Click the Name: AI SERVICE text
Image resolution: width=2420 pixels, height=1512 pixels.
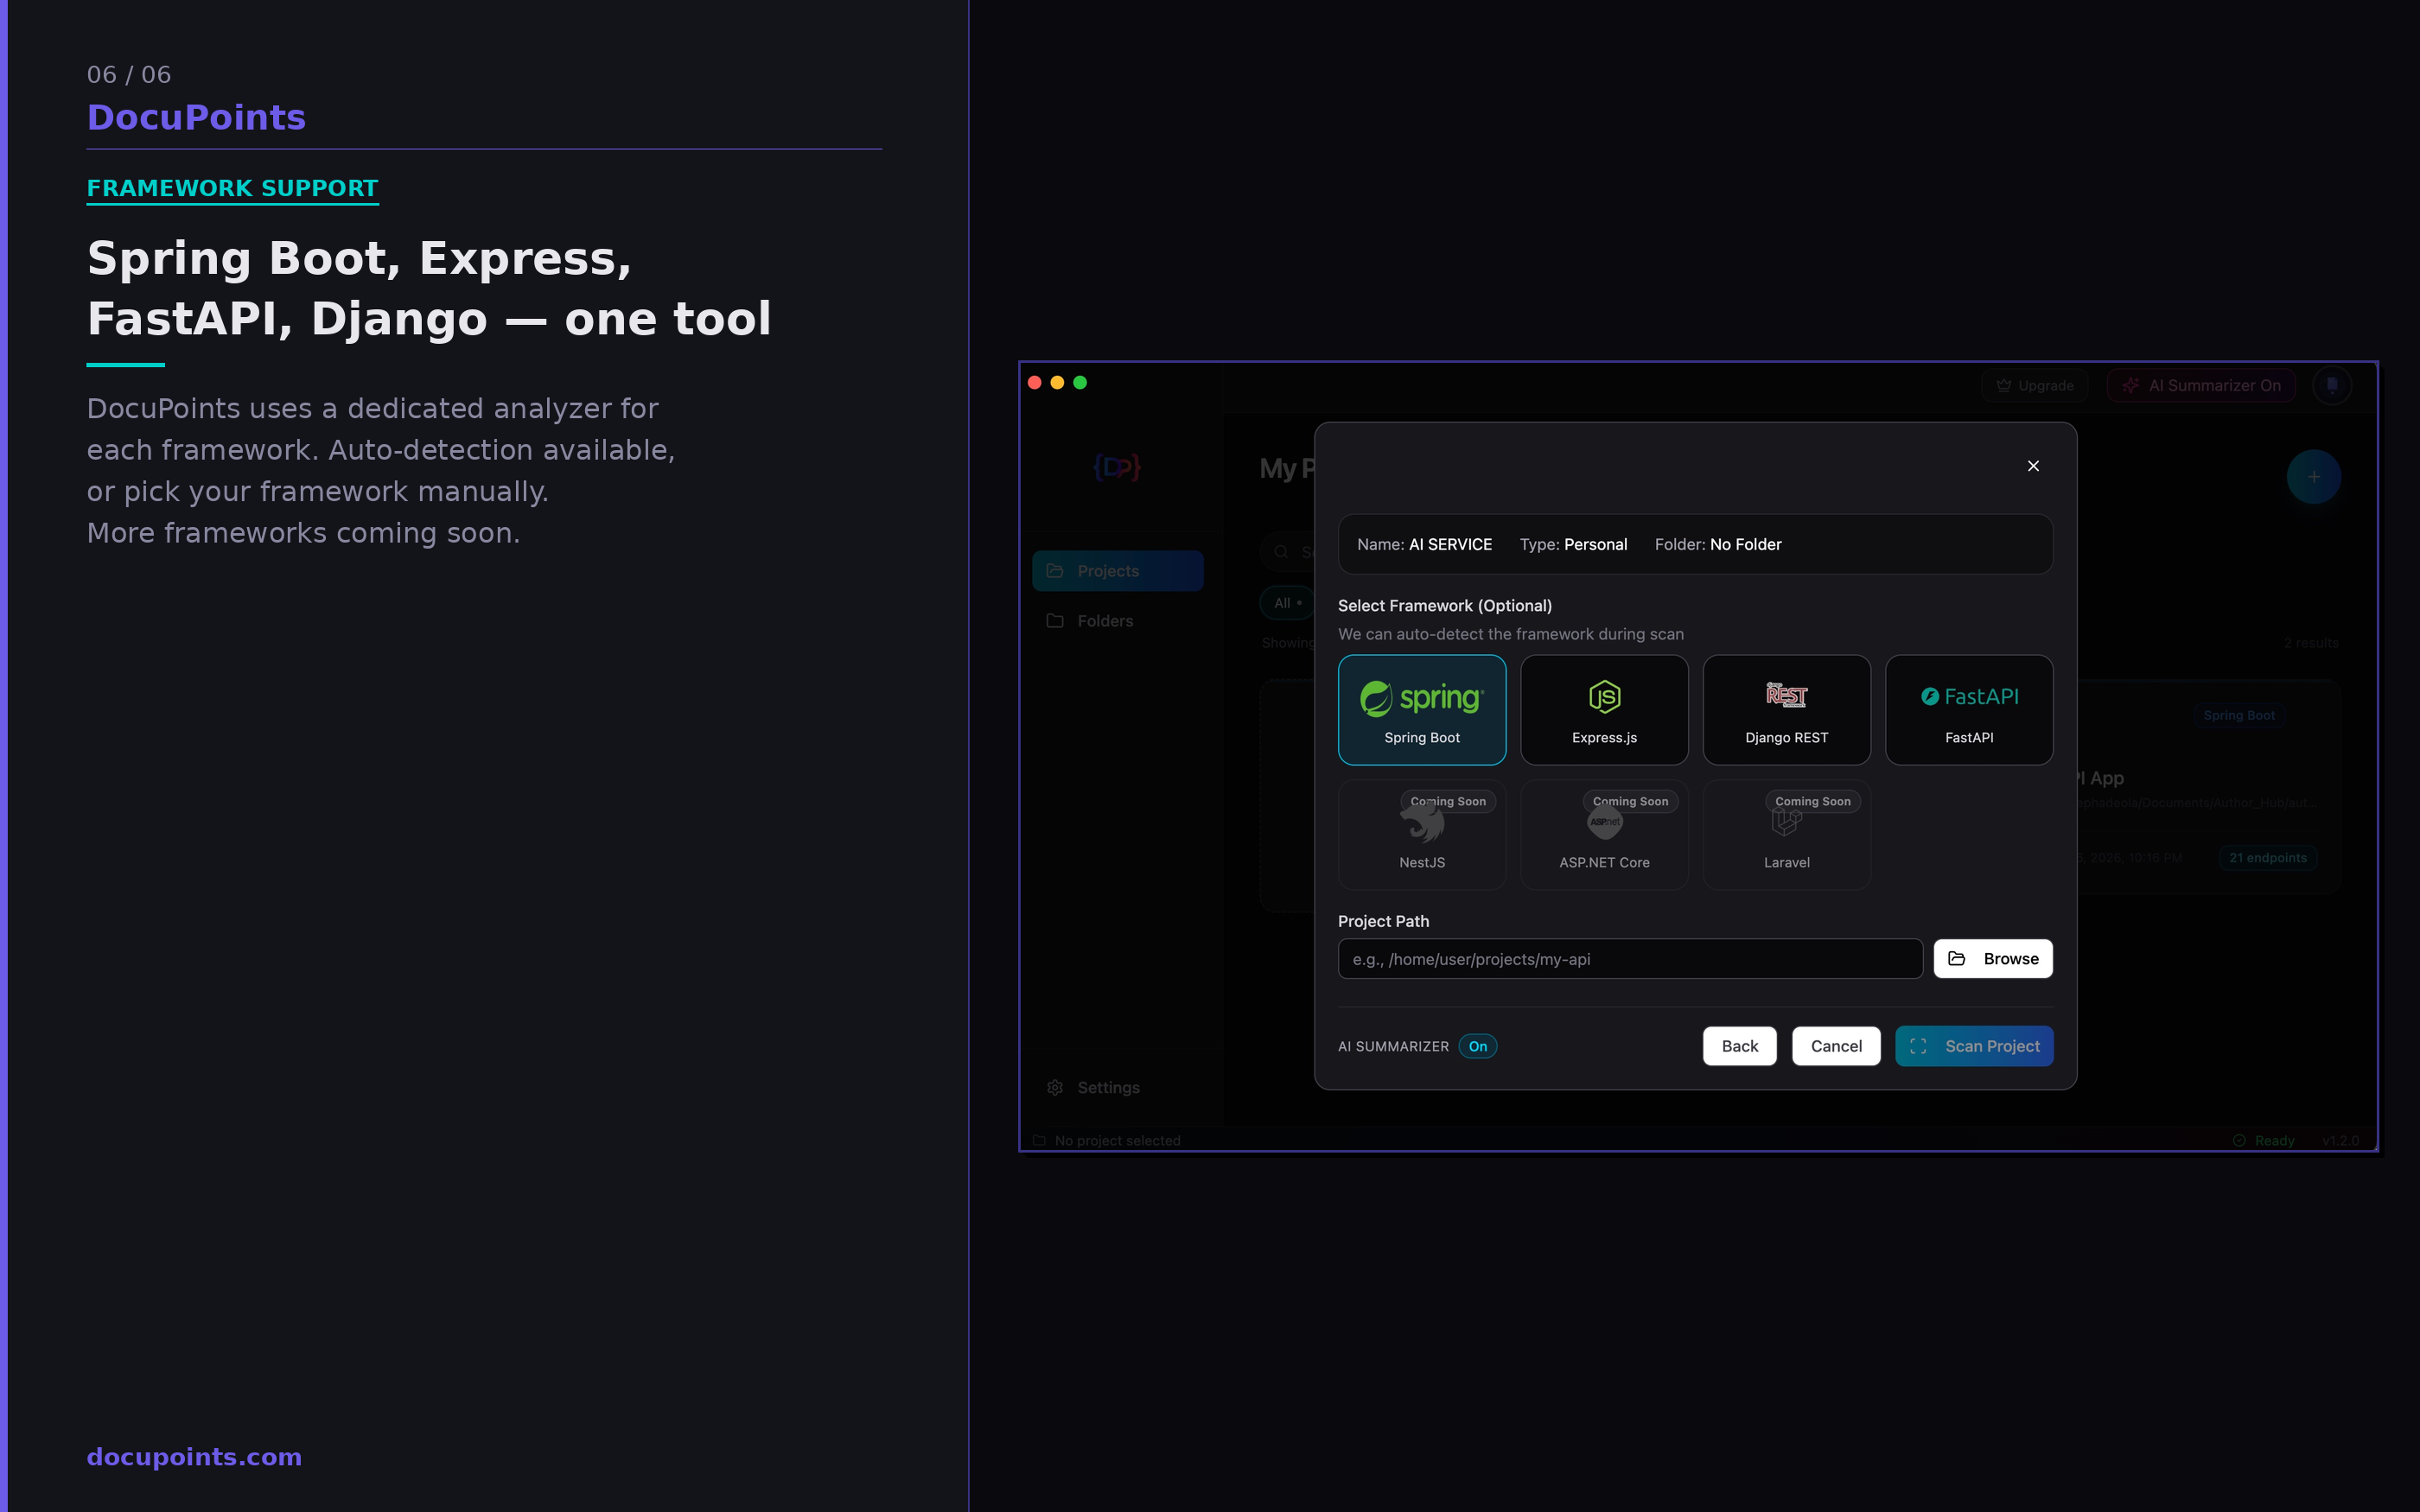click(1424, 545)
